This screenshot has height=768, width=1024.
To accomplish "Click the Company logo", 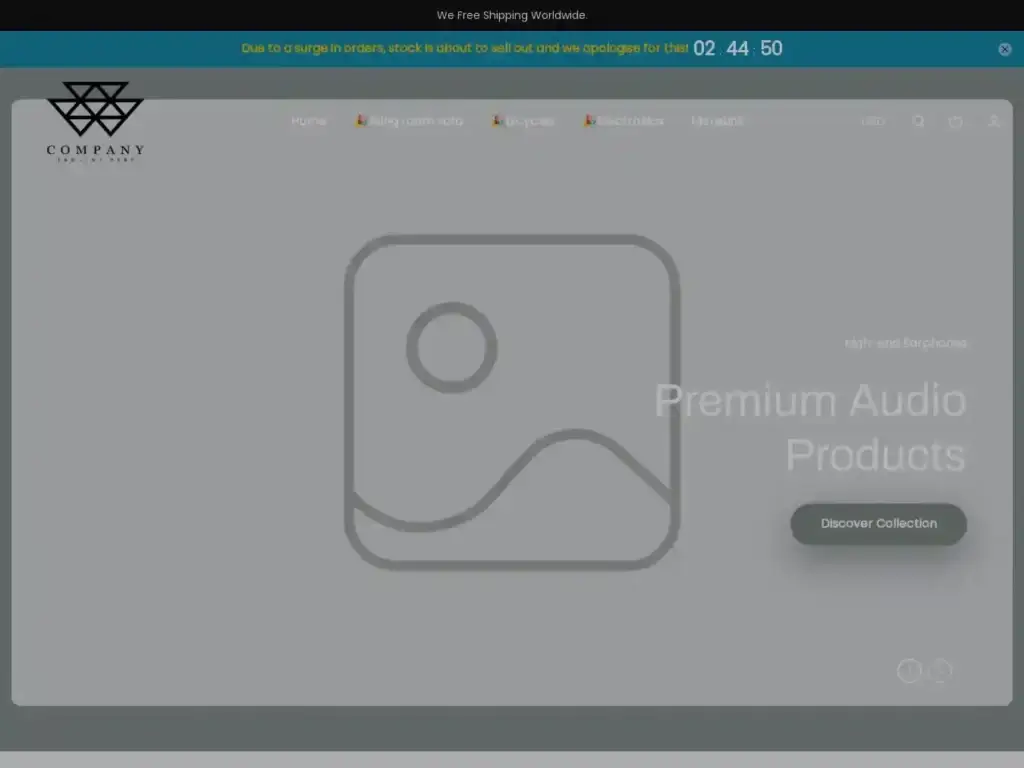I will pyautogui.click(x=94, y=122).
